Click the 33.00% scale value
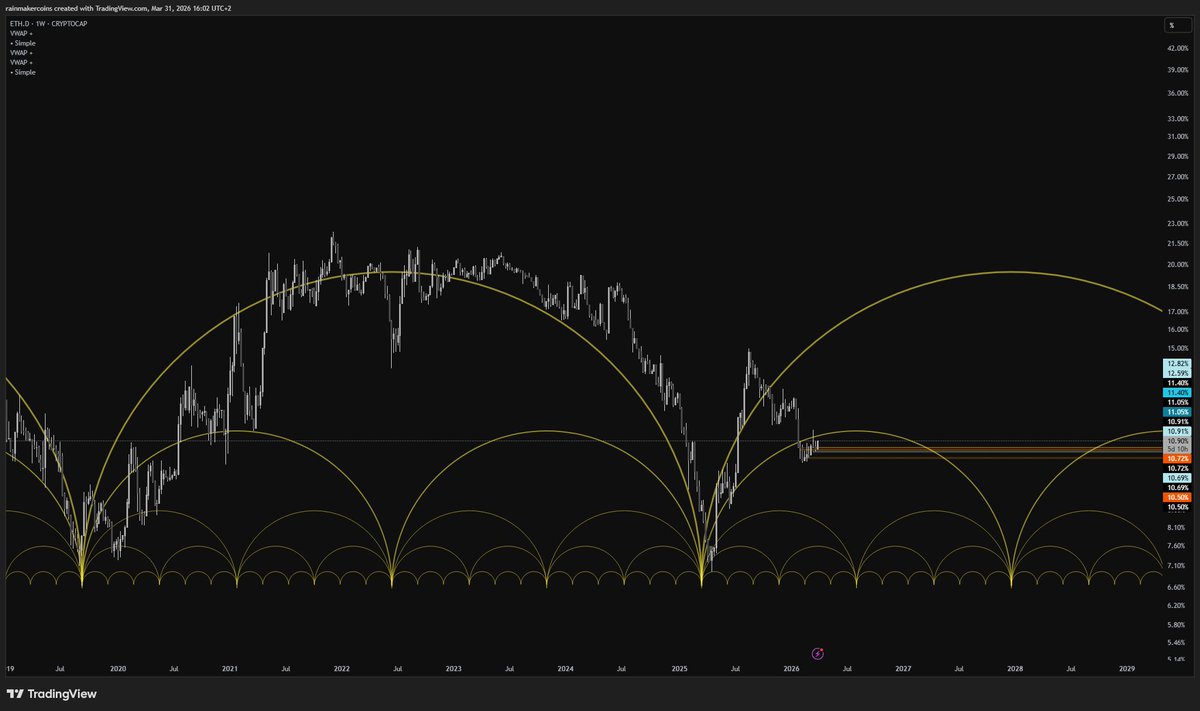1200x711 pixels. pyautogui.click(x=1177, y=119)
